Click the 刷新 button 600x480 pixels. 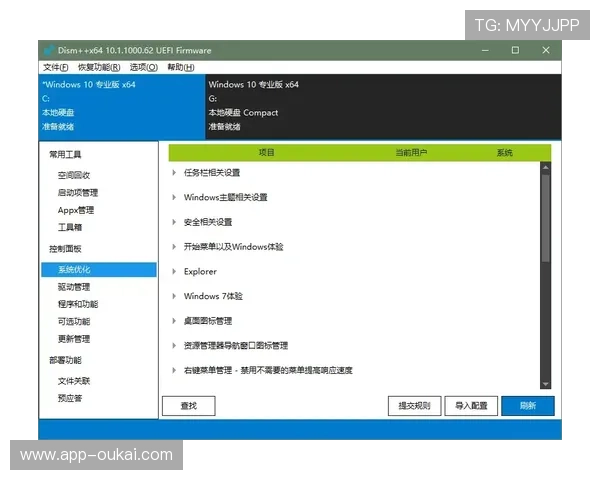528,406
